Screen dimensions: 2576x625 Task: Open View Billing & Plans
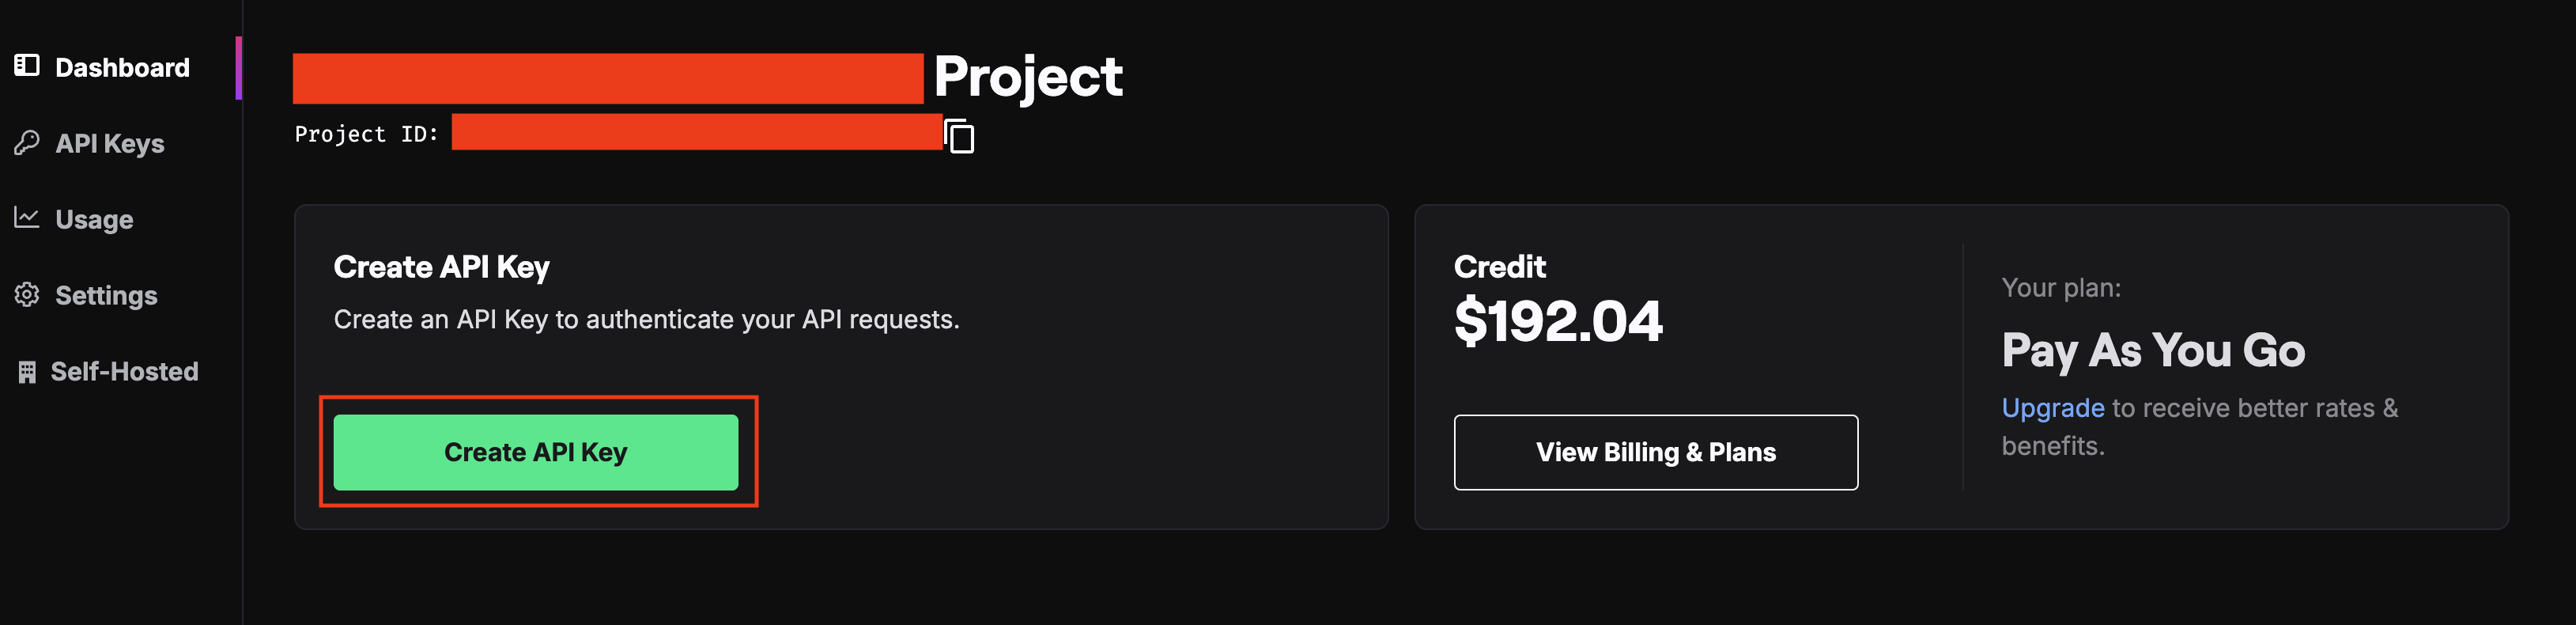click(x=1656, y=452)
